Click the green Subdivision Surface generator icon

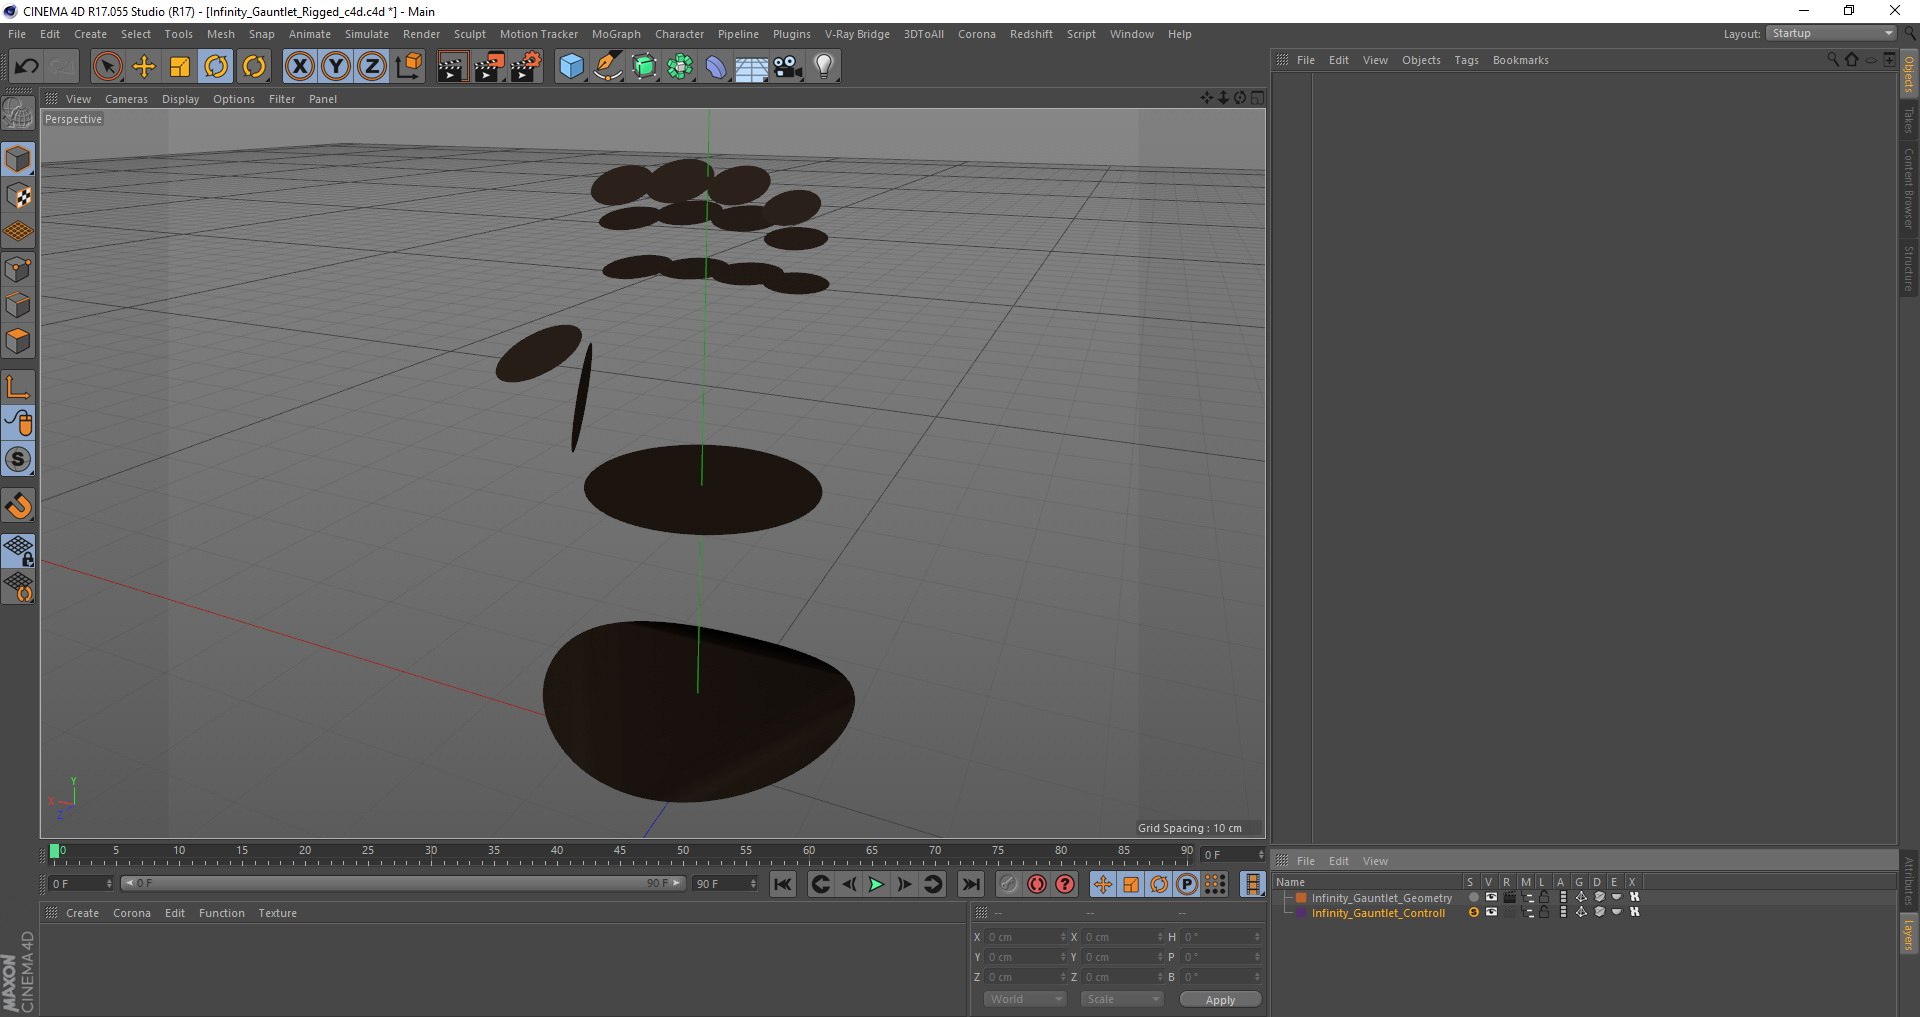pos(644,67)
